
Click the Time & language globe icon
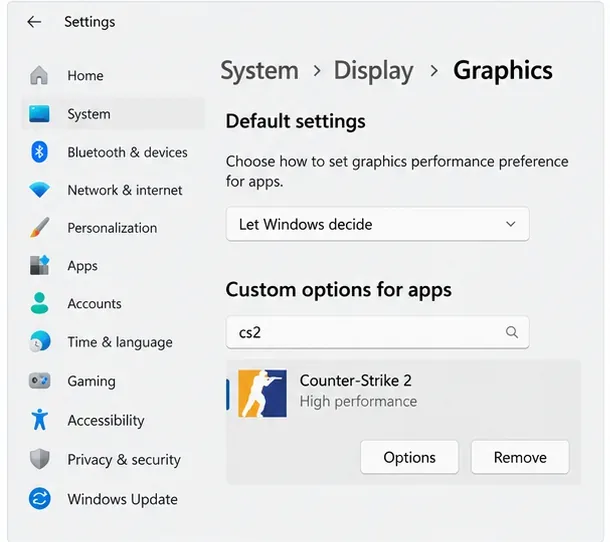(40, 342)
